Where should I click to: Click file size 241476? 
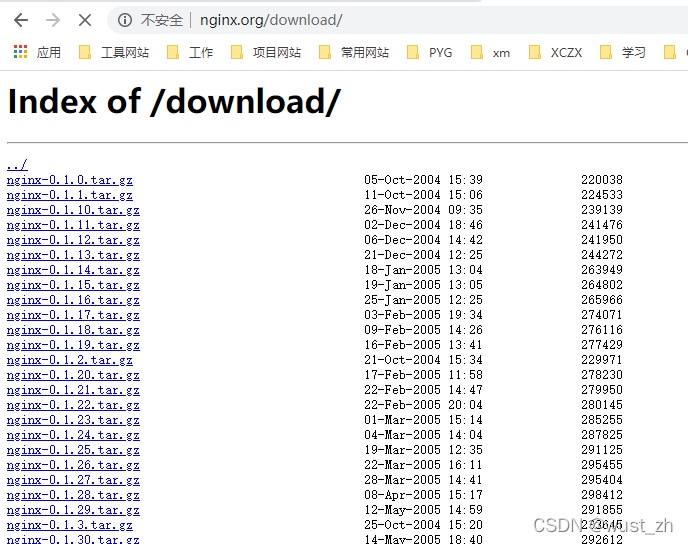602,225
